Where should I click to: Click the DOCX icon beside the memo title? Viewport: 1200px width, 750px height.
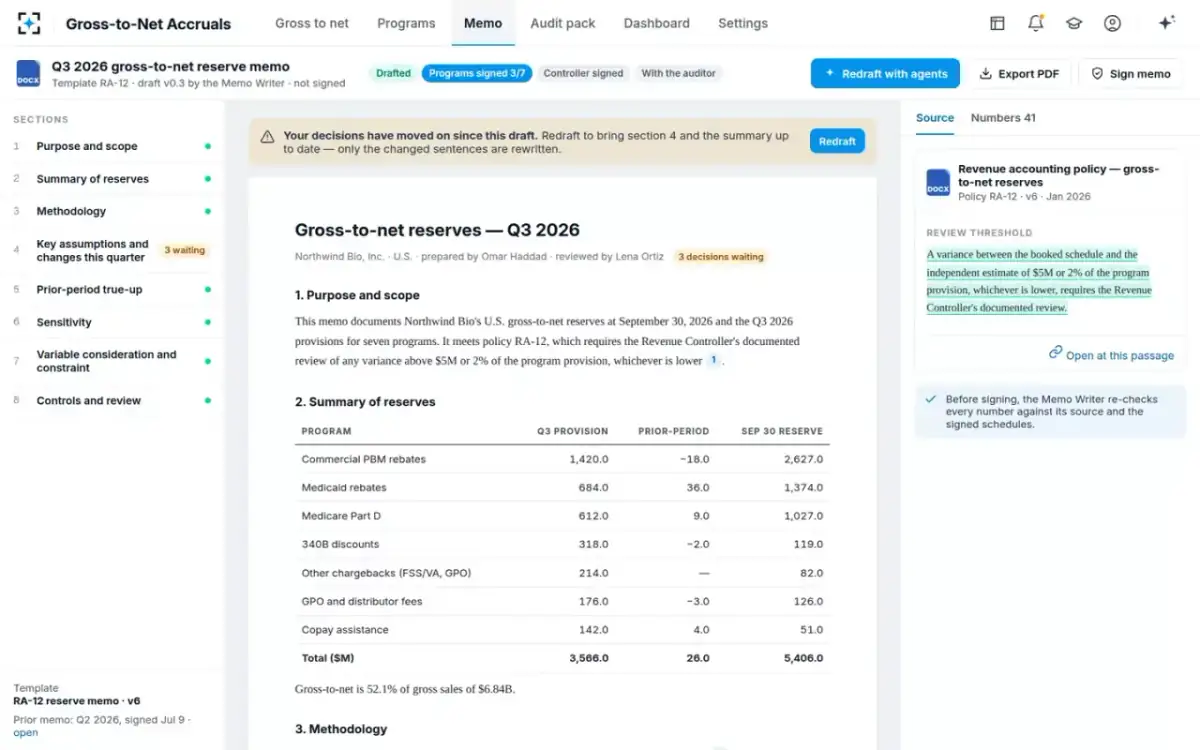pyautogui.click(x=28, y=73)
